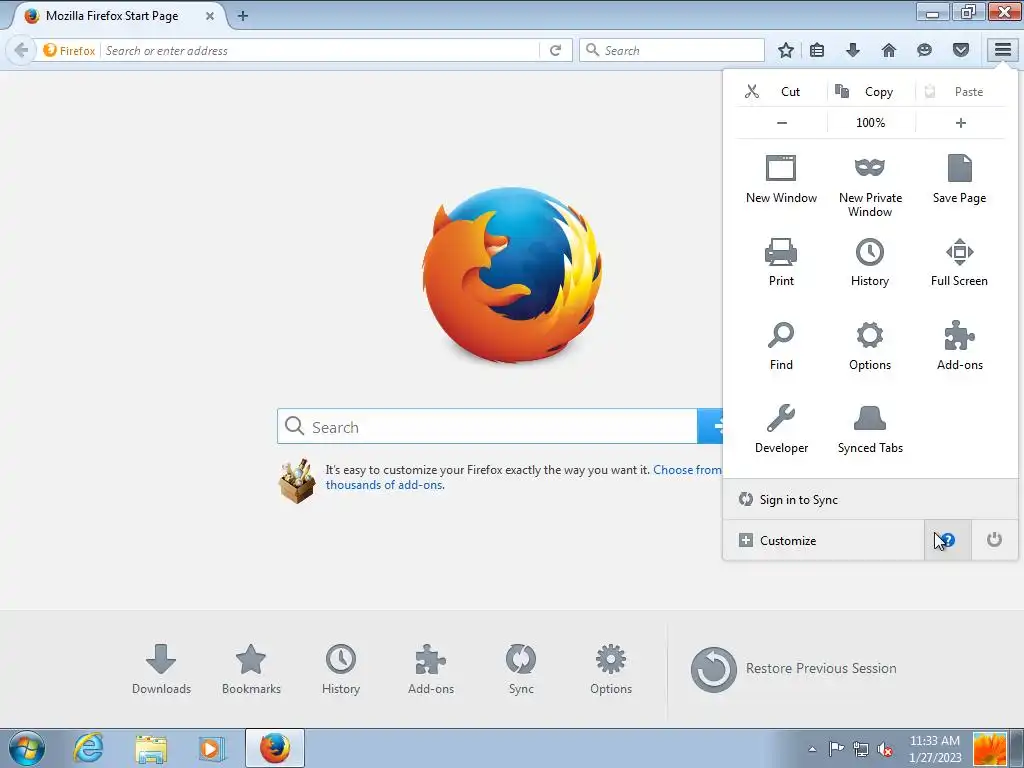1024x768 pixels.
Task: Open History from the menu panel
Action: pyautogui.click(x=870, y=262)
